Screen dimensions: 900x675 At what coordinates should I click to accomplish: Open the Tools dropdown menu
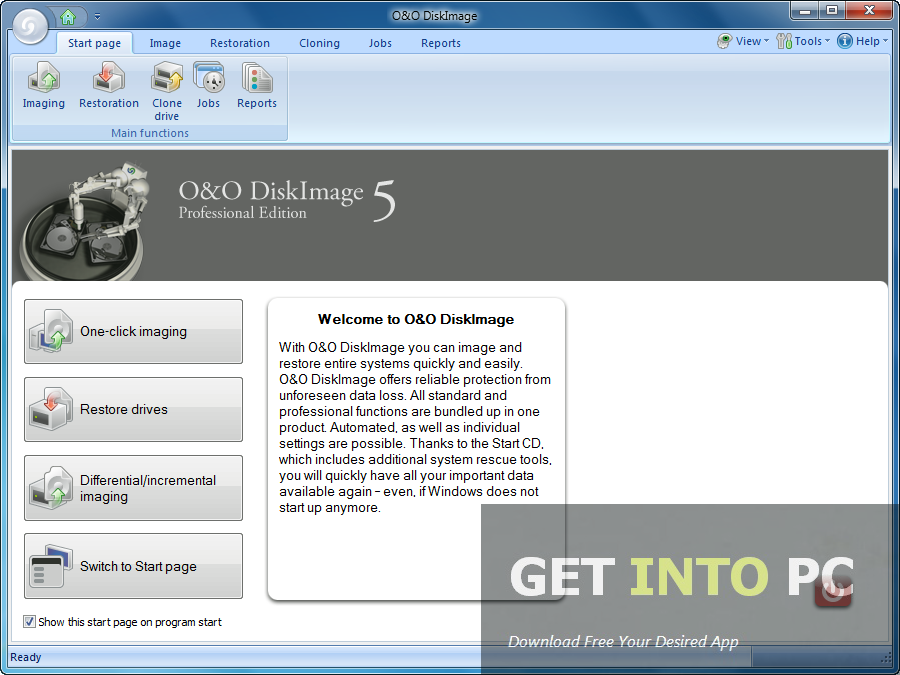[x=802, y=41]
